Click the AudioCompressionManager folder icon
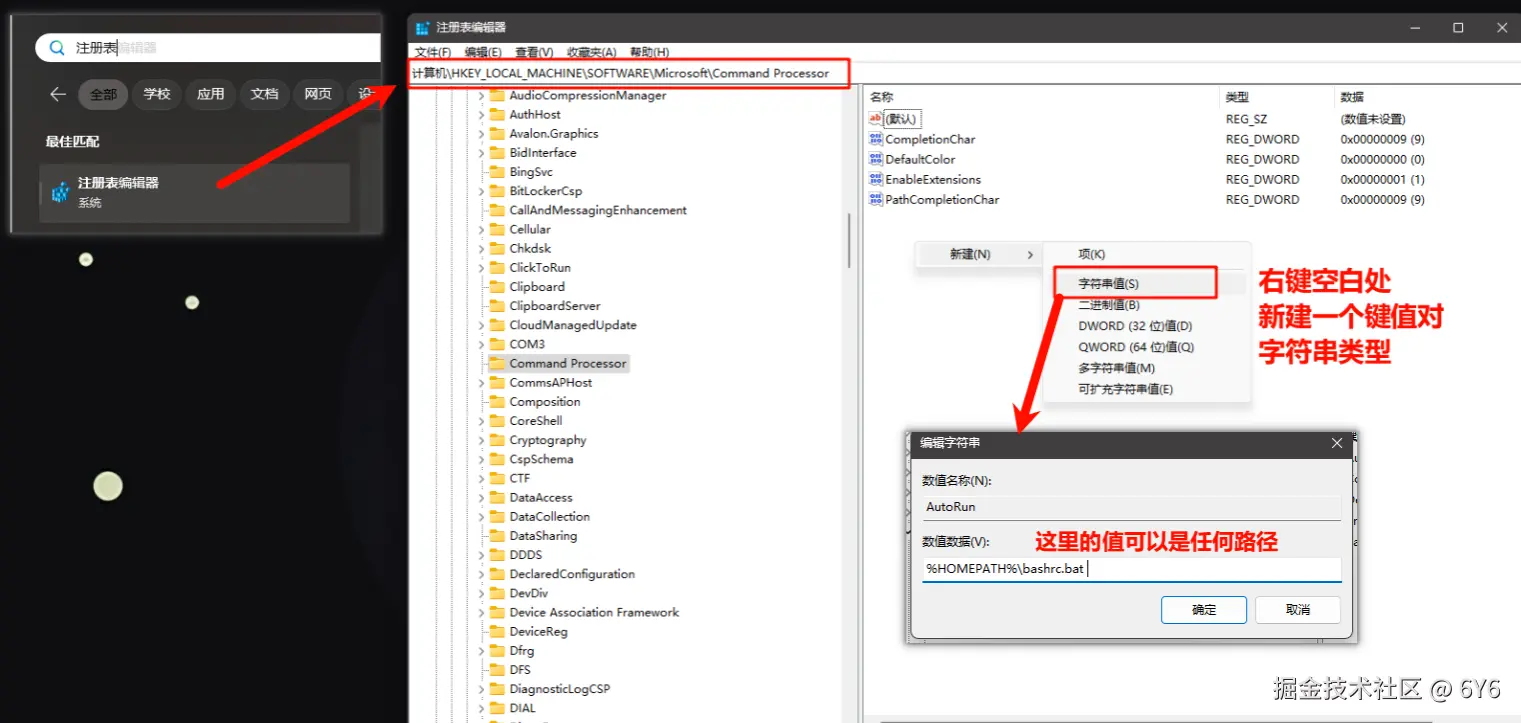 497,96
